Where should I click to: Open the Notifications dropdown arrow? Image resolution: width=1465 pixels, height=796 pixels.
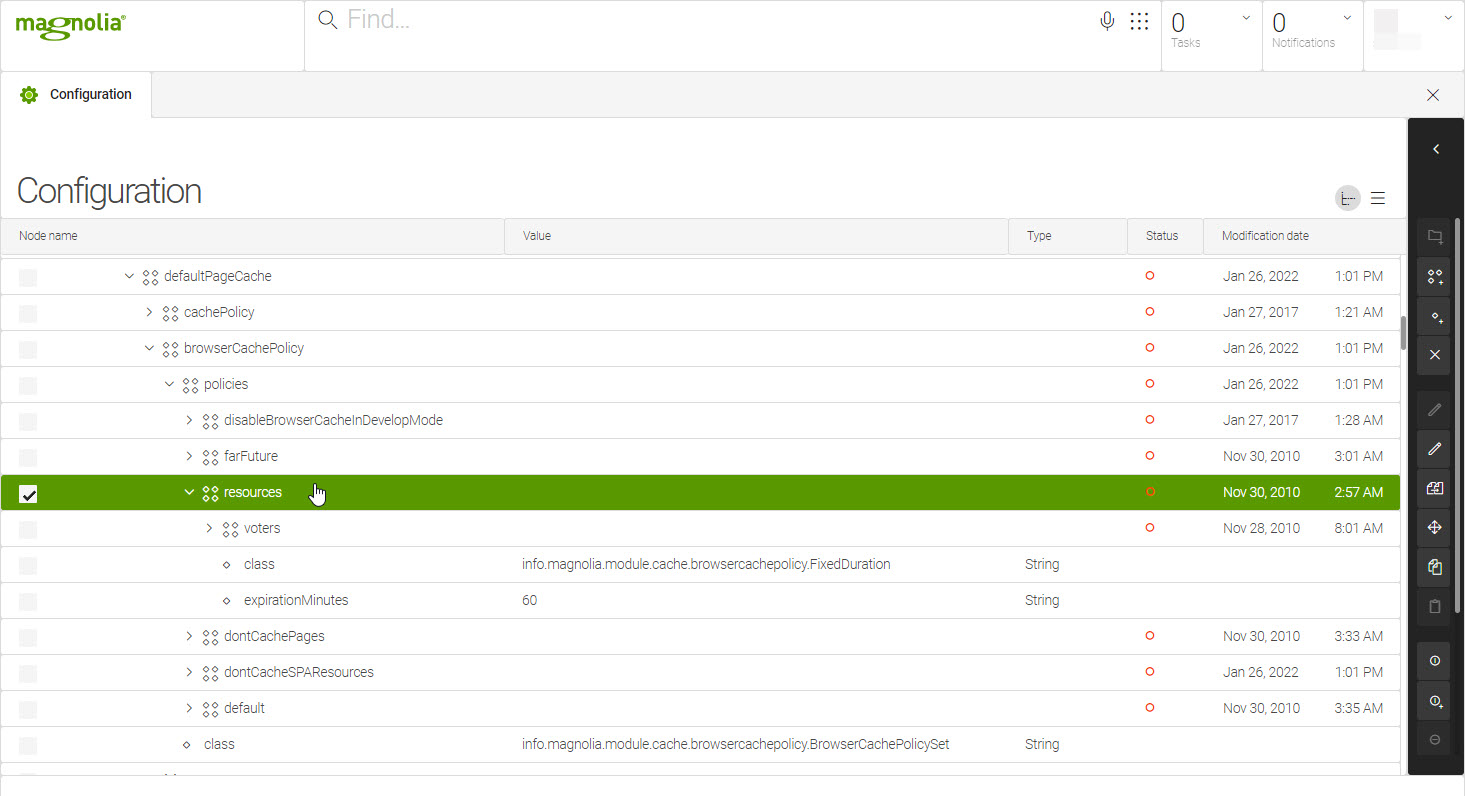tap(1347, 18)
